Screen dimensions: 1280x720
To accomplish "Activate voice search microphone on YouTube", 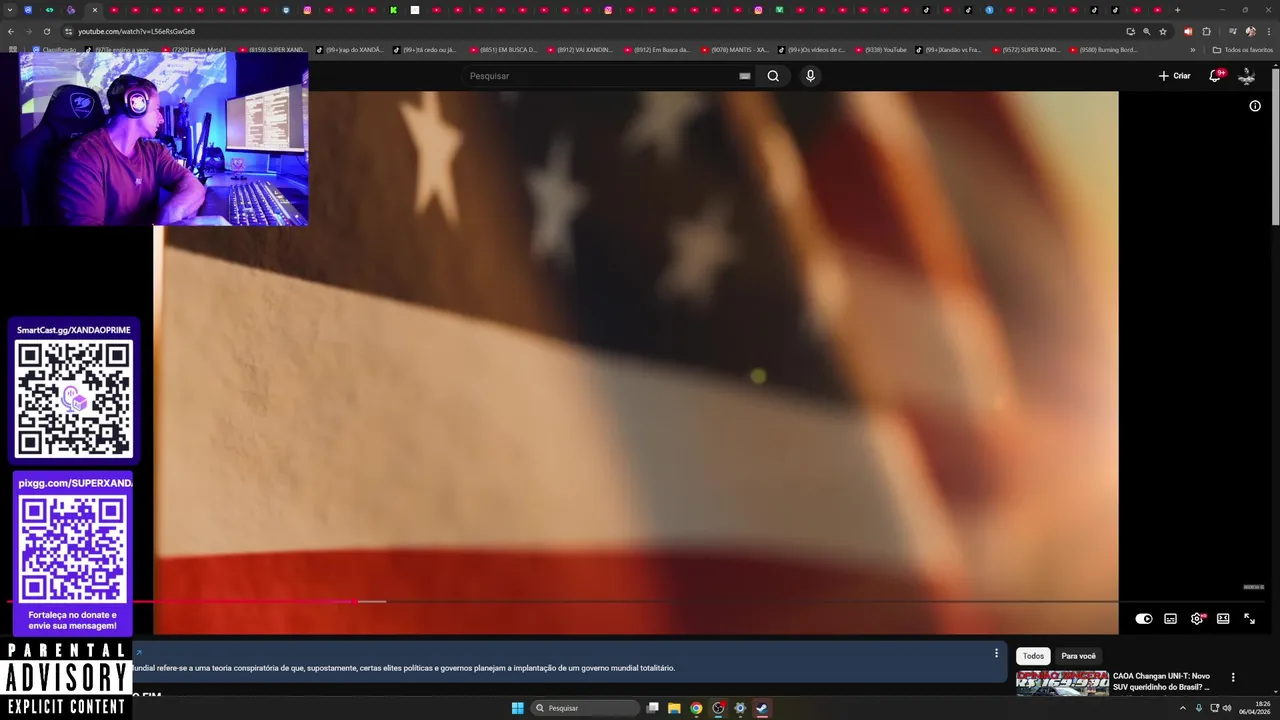I will (x=810, y=76).
